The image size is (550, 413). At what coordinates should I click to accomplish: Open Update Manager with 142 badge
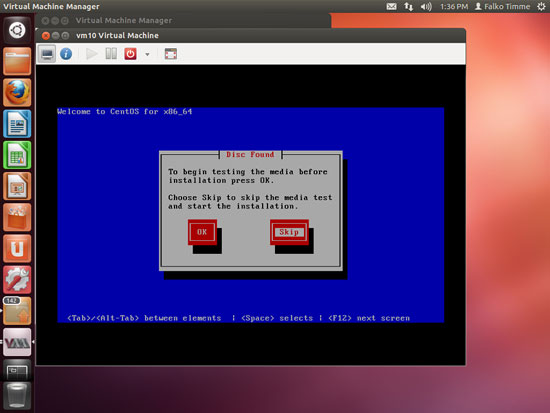click(17, 311)
